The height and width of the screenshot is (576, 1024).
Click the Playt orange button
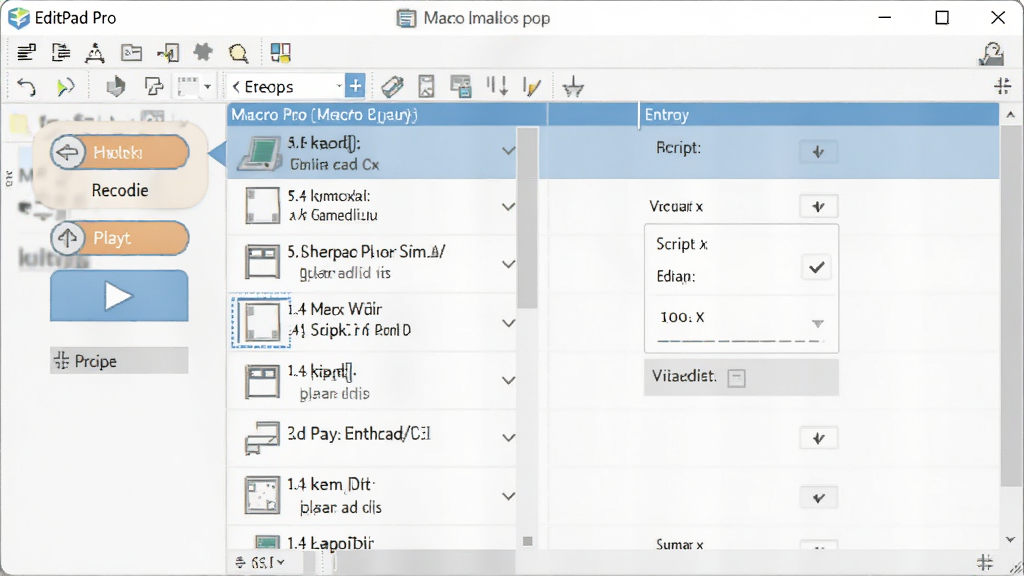coord(120,238)
